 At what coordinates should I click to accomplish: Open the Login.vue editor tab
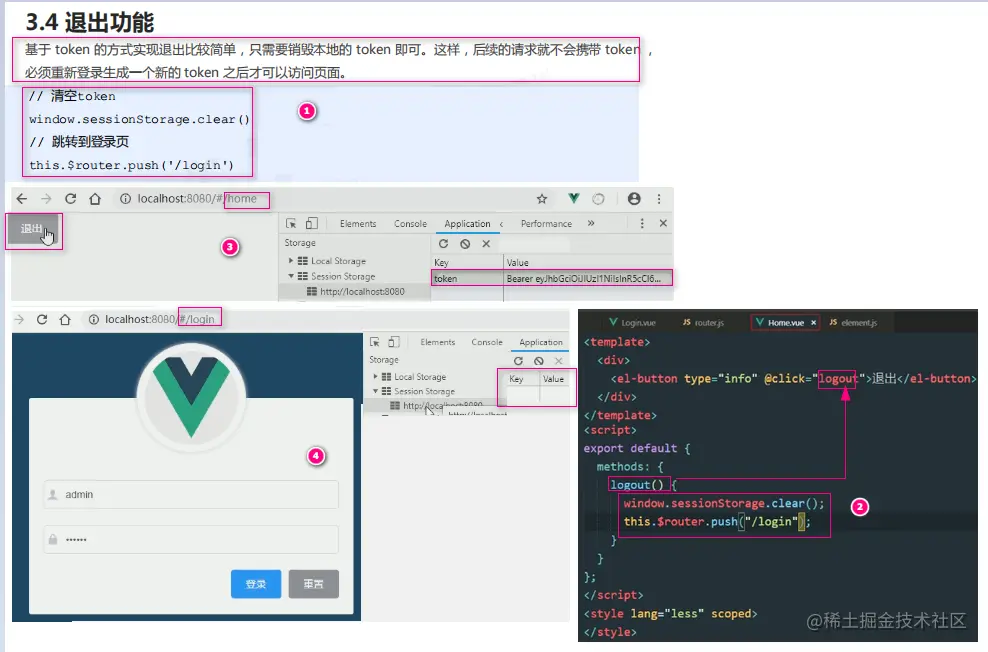632,323
